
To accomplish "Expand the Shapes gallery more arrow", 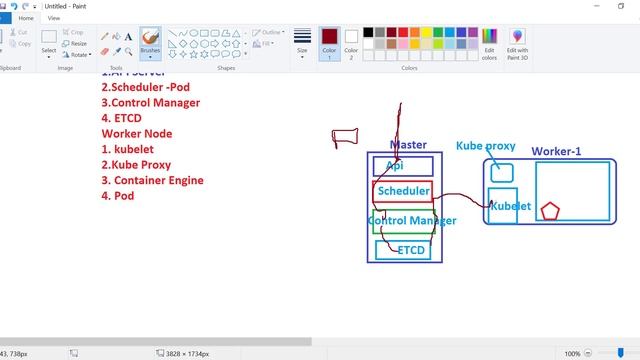I will (x=245, y=54).
